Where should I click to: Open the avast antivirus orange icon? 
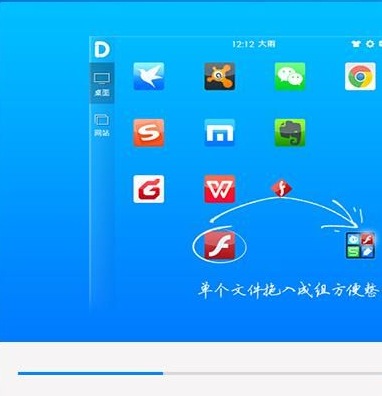219,76
